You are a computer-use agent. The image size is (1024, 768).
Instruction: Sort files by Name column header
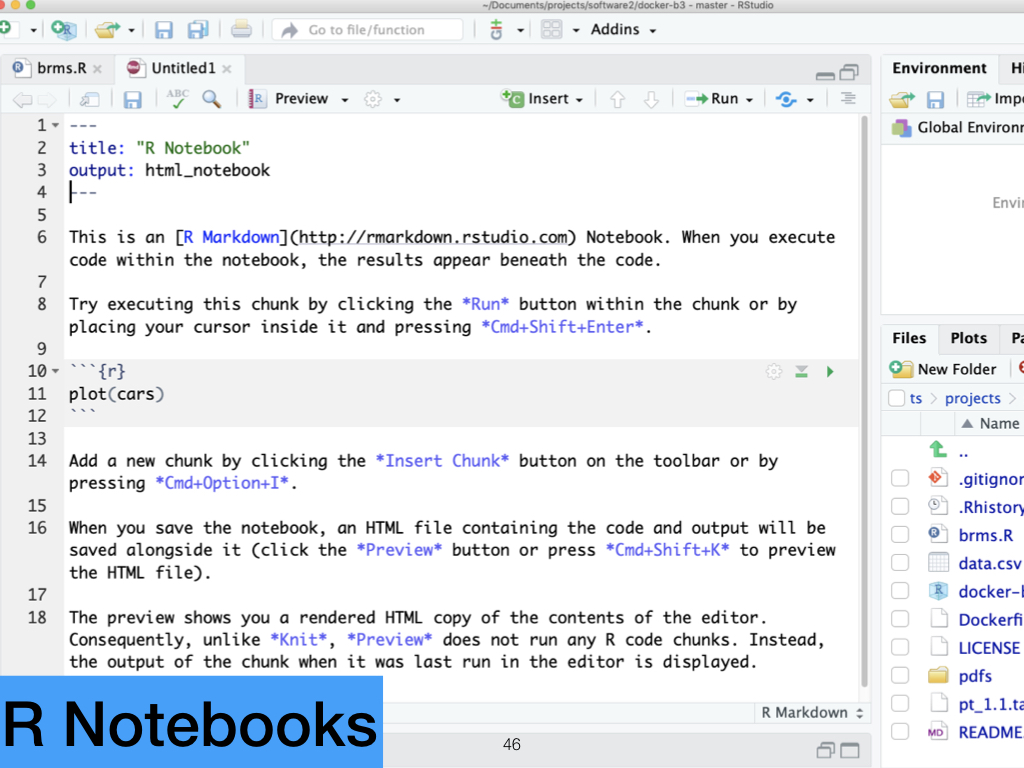pyautogui.click(x=990, y=423)
